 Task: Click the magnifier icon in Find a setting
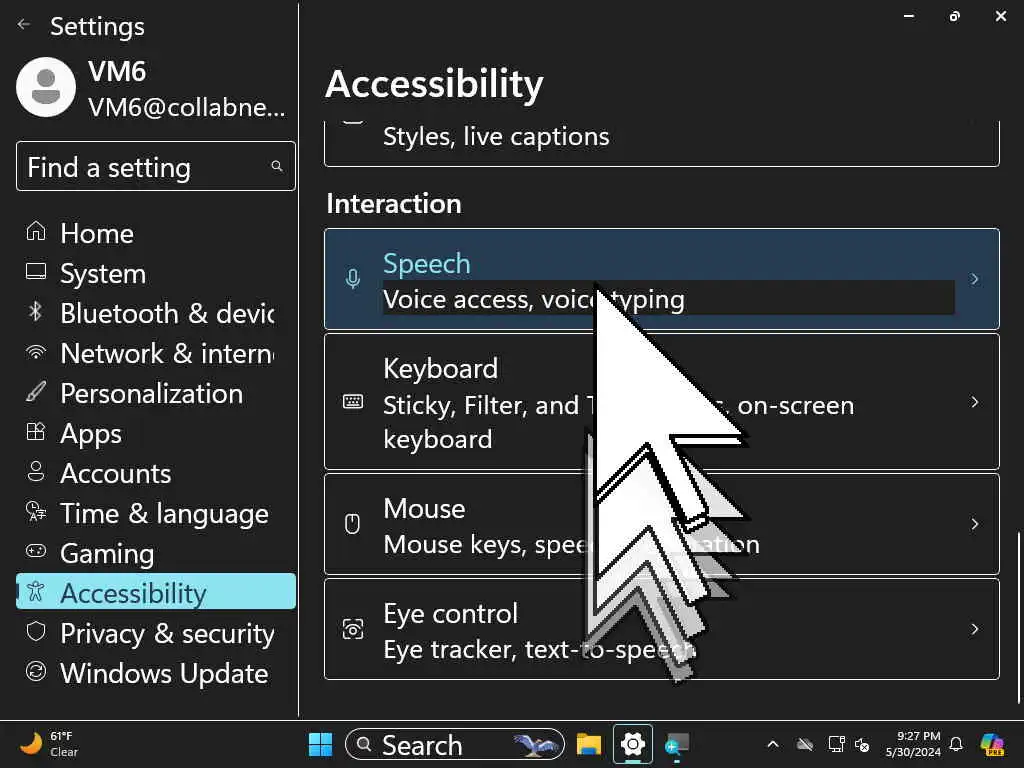coord(277,167)
